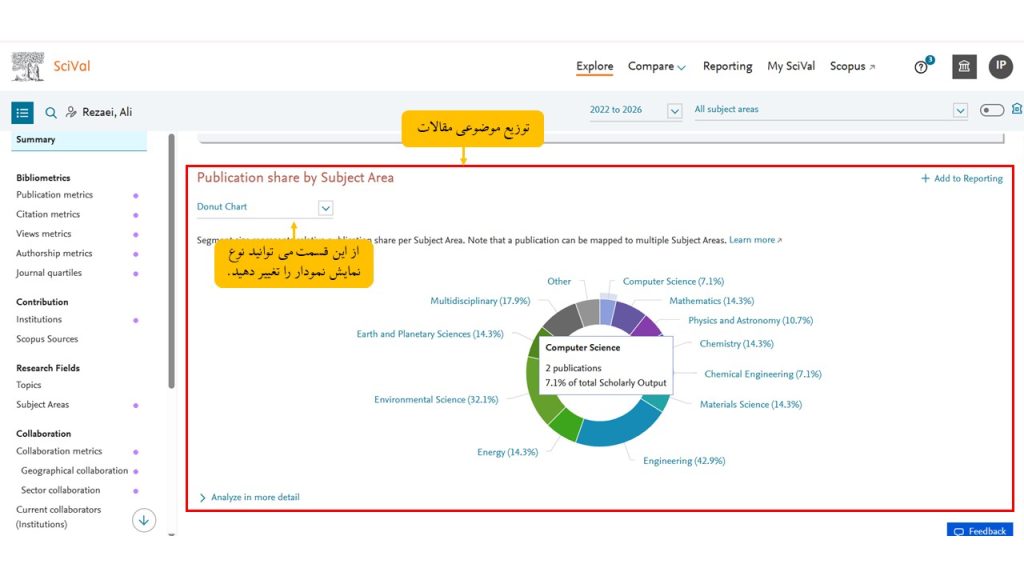Toggle the switch next to subject areas
Screen dimensions: 1024x576
[991, 110]
